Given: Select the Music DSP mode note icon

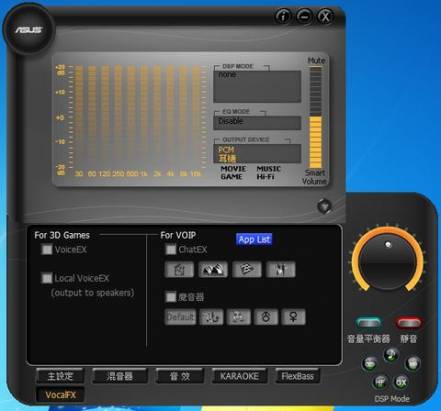Looking at the screenshot, I should pyautogui.click(x=391, y=355).
